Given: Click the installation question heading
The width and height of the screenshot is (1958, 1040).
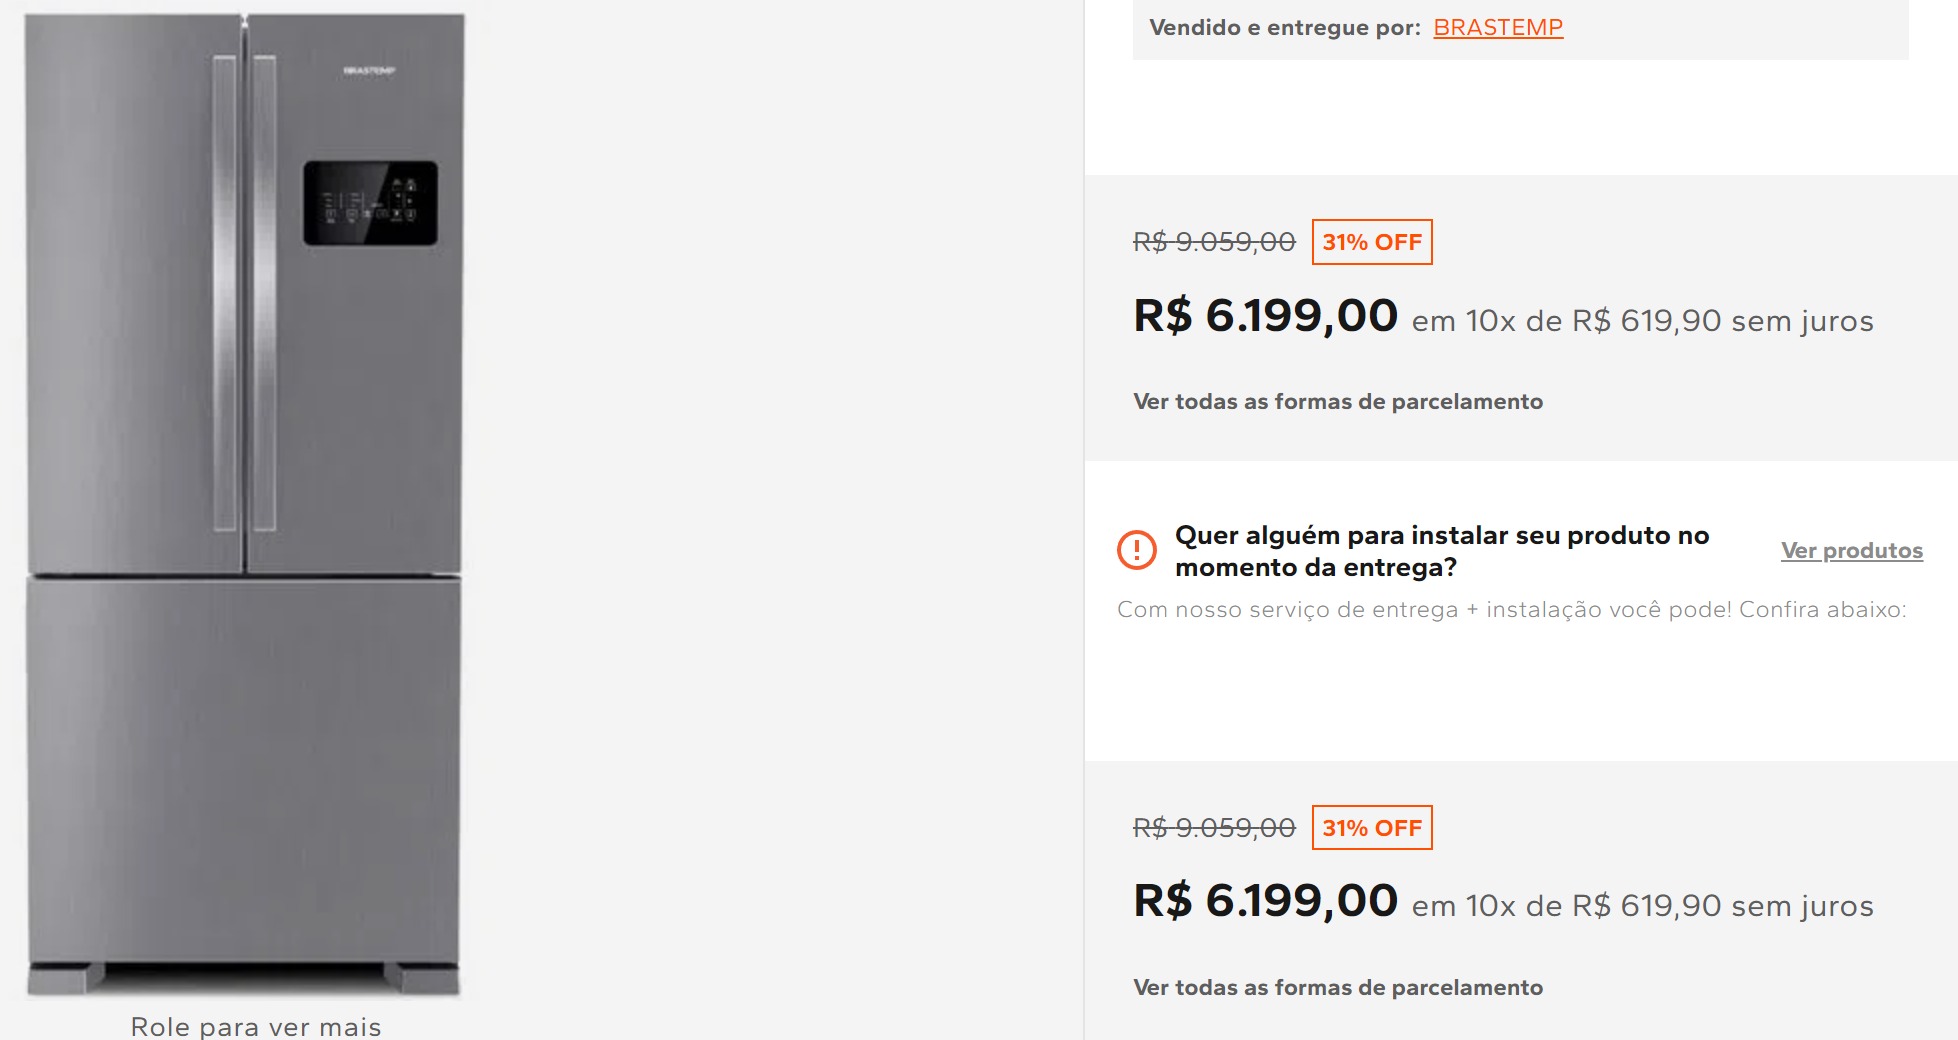Looking at the screenshot, I should click(1441, 551).
